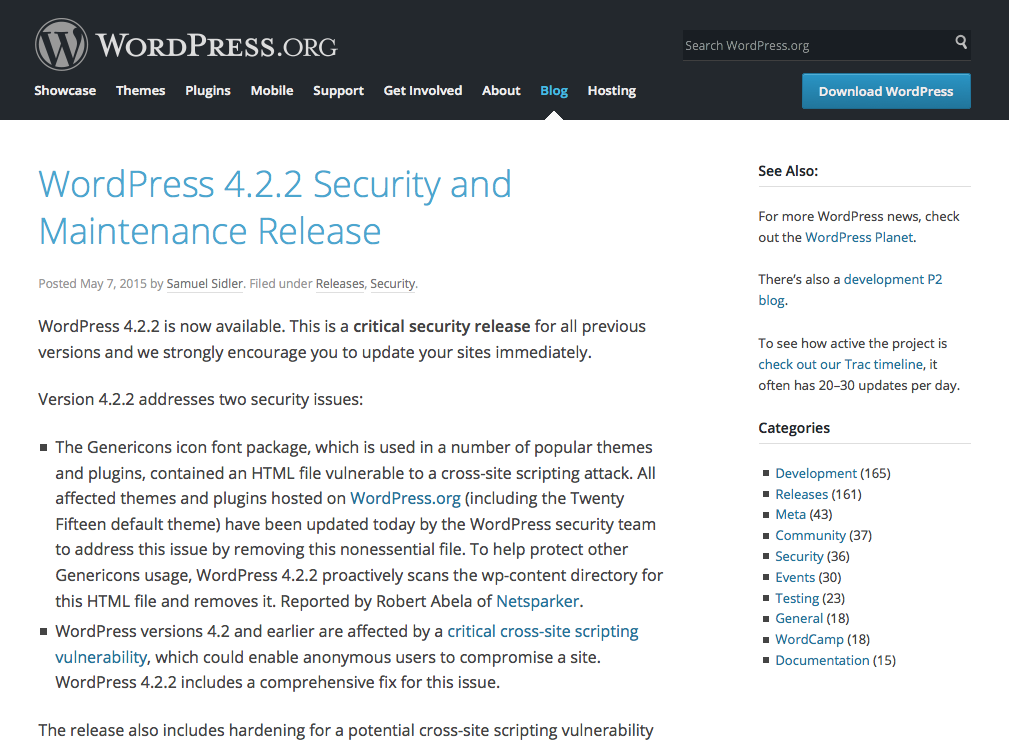This screenshot has height=743, width=1009.
Task: Open the Releases category (161)
Action: point(801,495)
